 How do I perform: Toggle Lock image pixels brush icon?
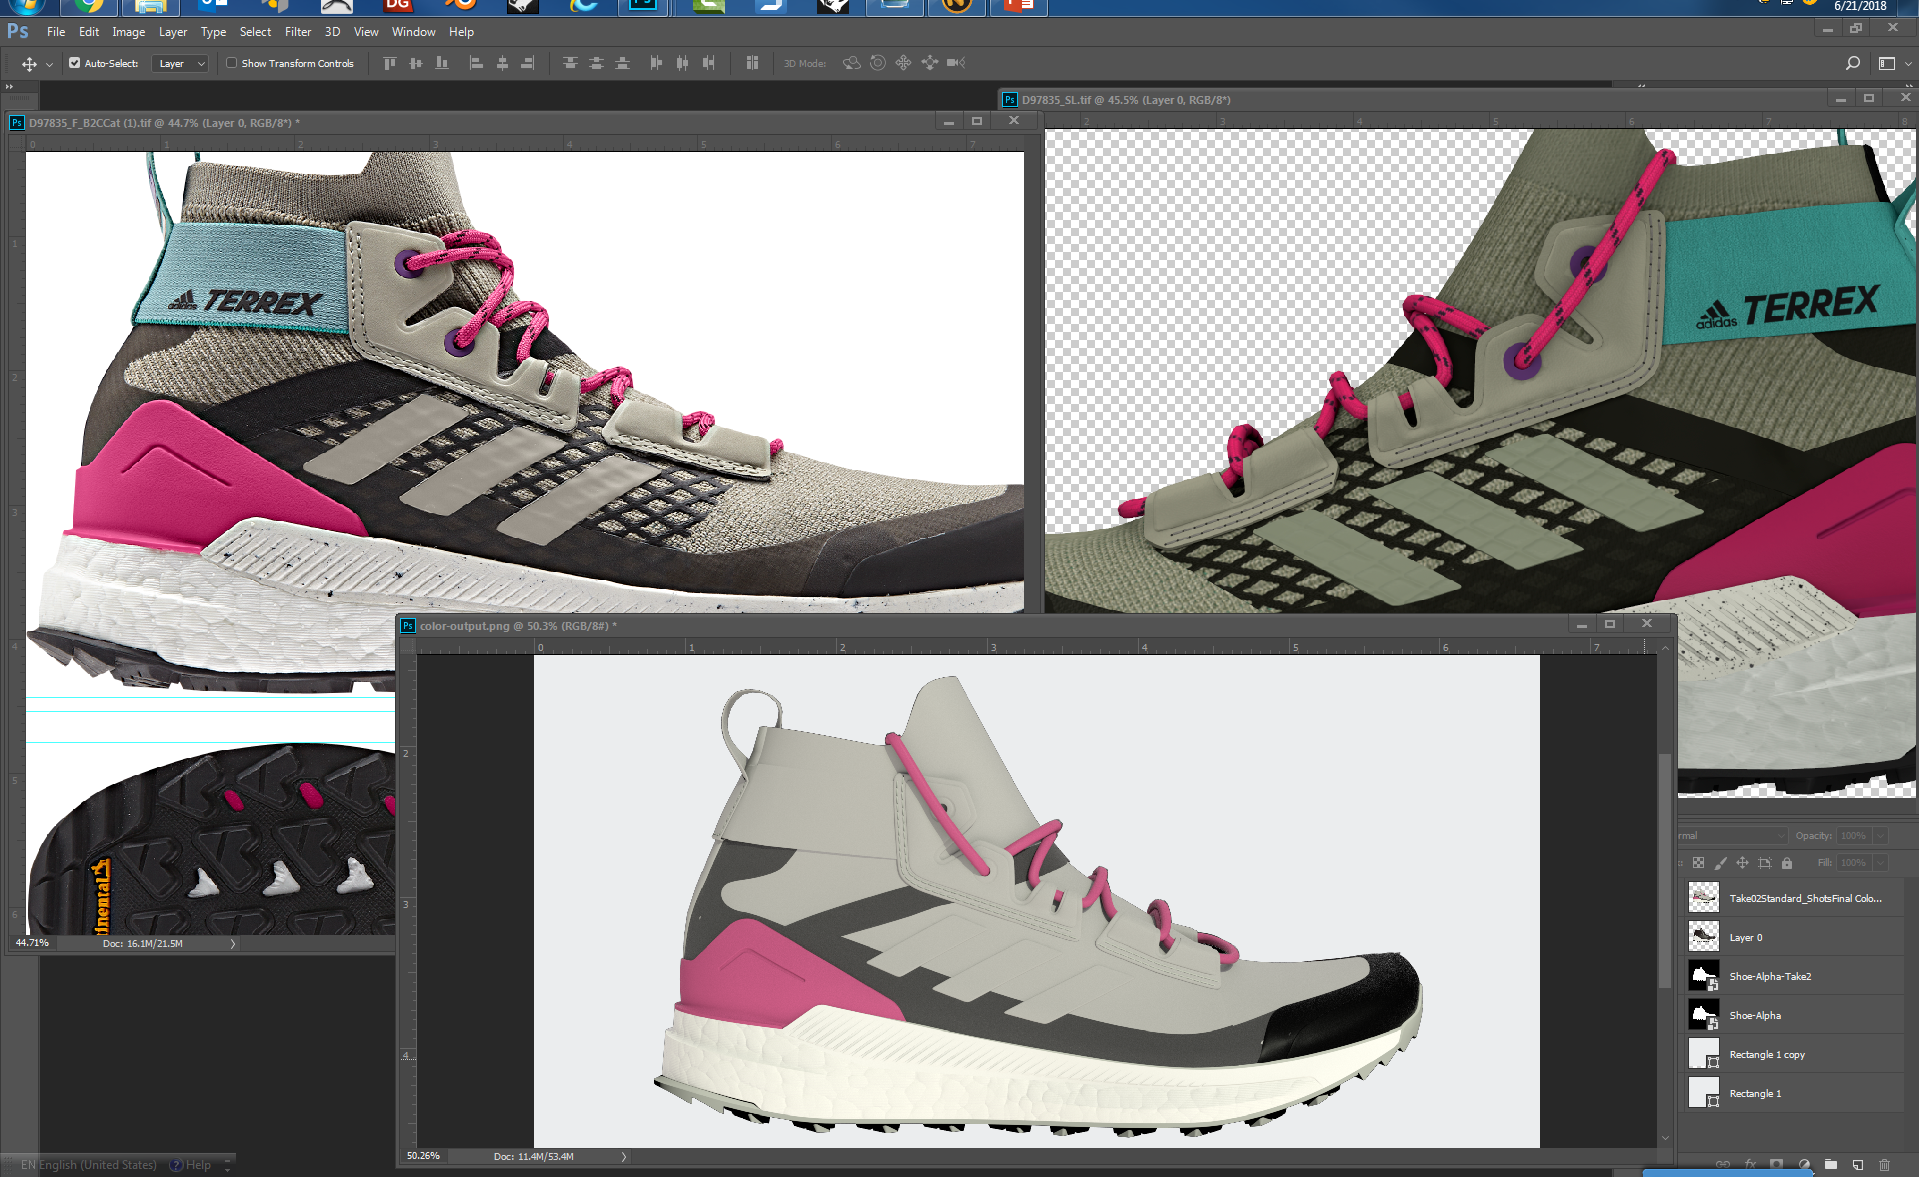pyautogui.click(x=1720, y=863)
